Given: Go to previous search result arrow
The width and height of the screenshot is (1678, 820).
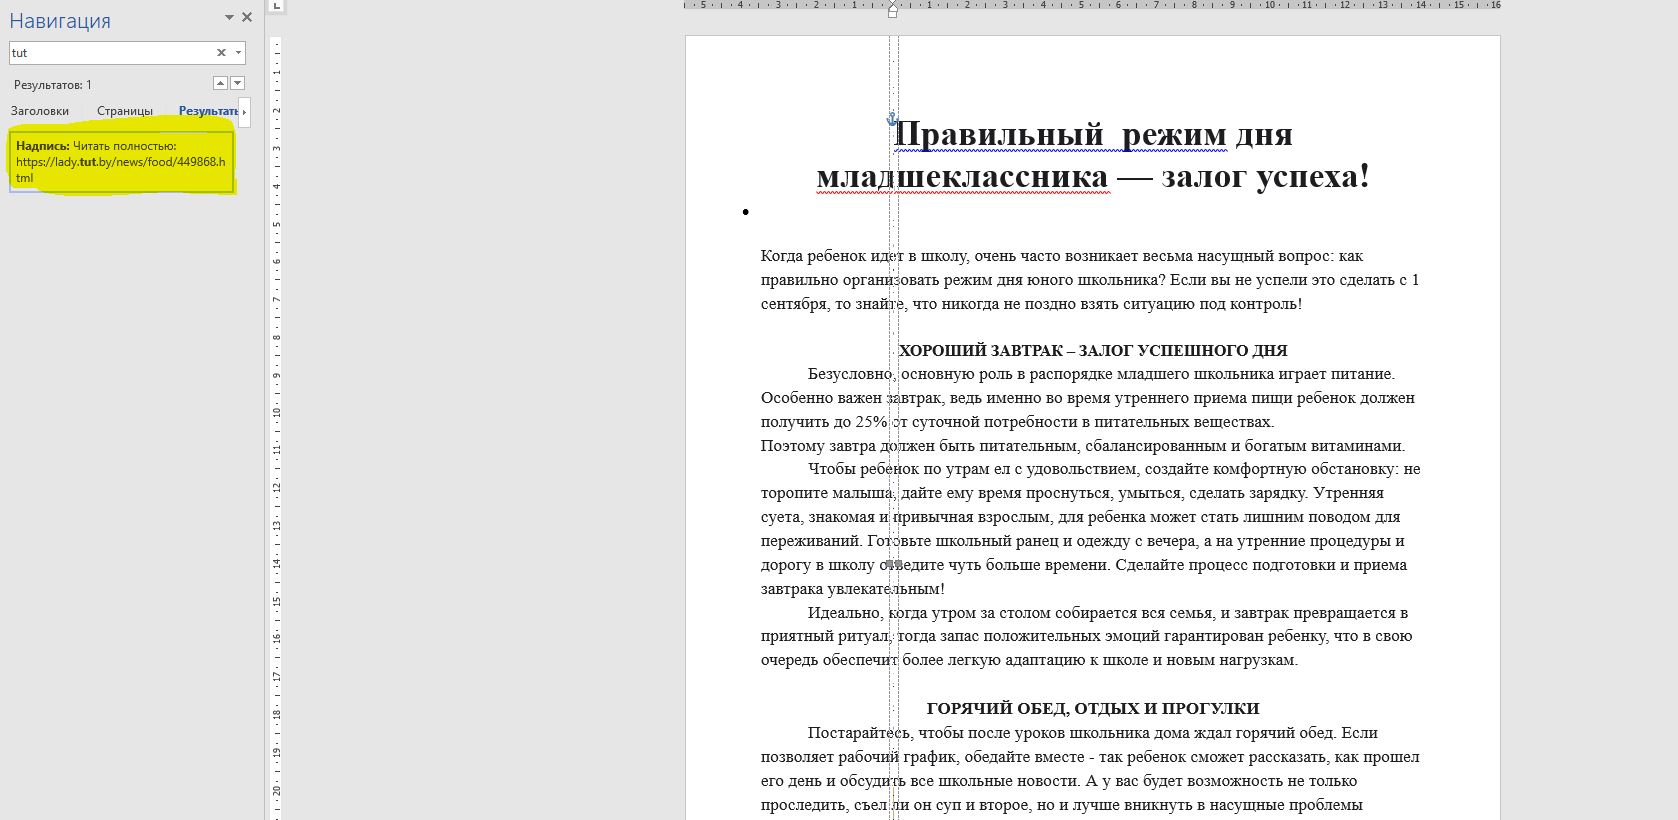Looking at the screenshot, I should (220, 83).
